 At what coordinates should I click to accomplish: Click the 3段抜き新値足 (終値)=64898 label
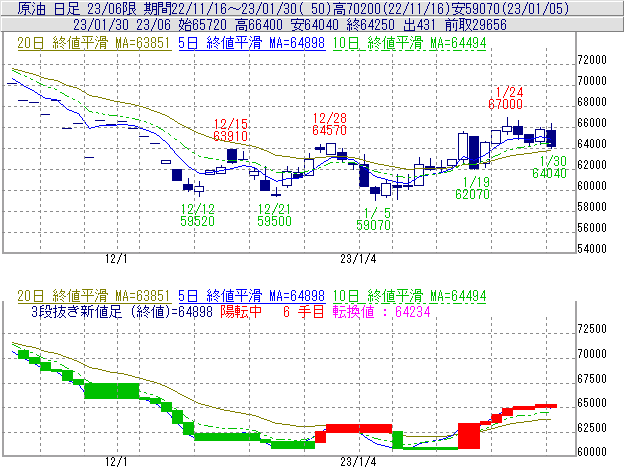coord(122,311)
